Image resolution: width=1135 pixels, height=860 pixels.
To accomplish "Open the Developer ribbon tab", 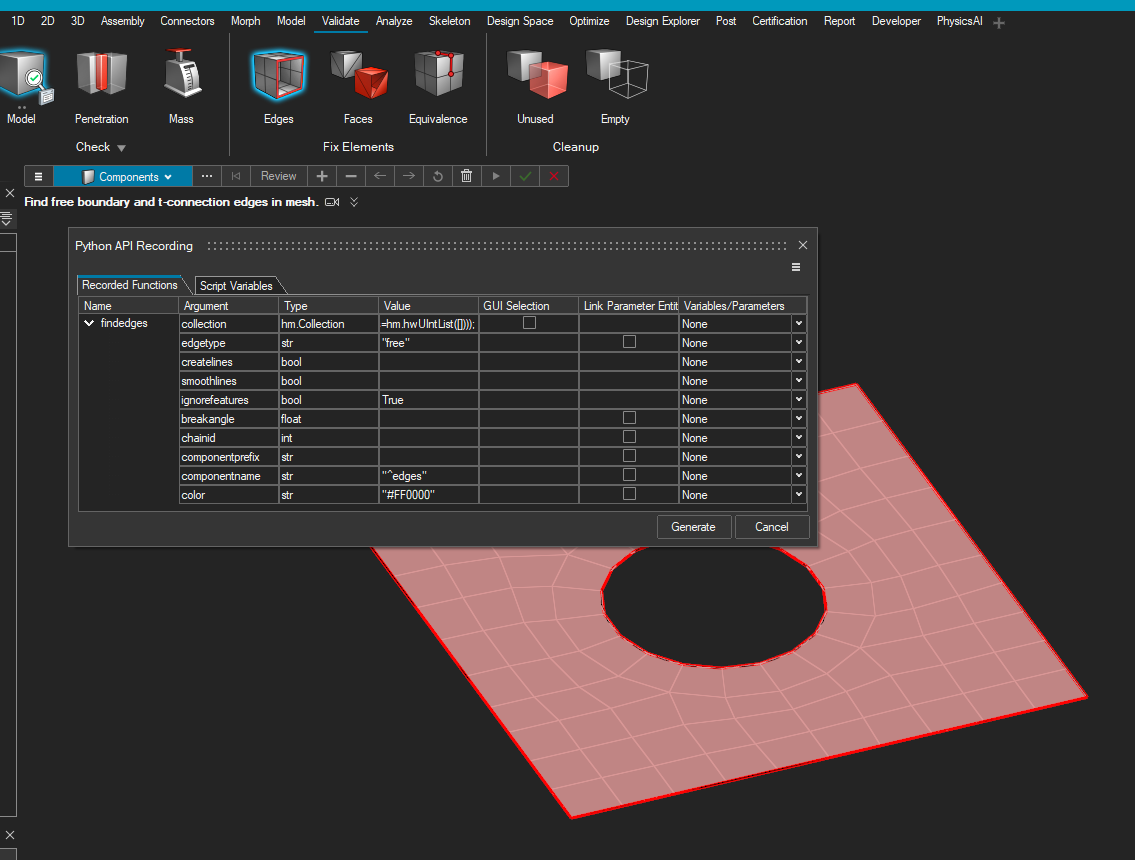I will [896, 21].
